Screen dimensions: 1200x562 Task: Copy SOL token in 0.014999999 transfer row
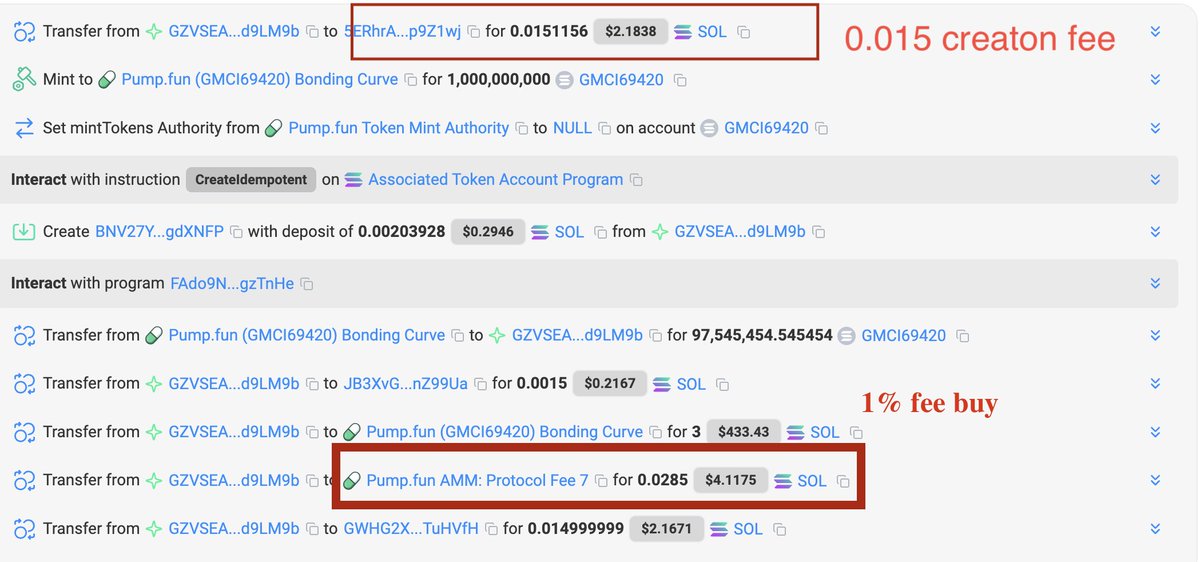[x=779, y=529]
